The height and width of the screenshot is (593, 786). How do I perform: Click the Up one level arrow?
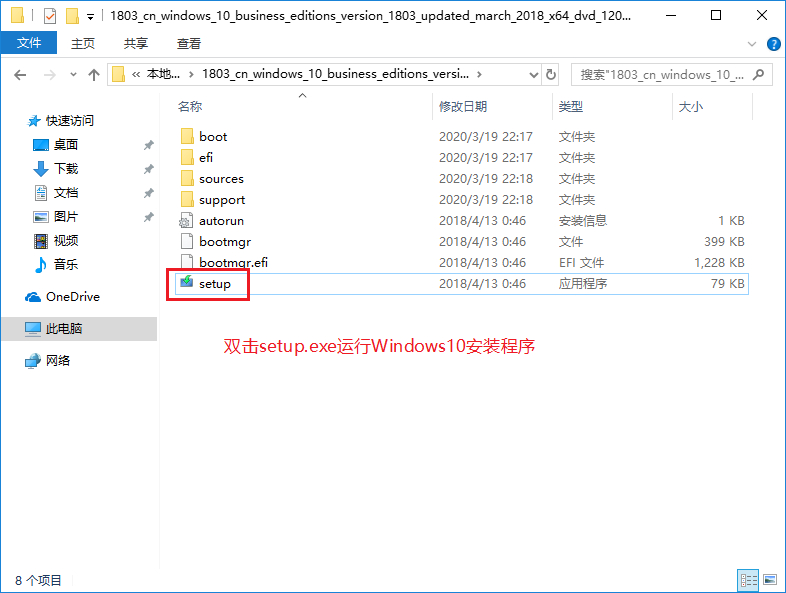coord(94,75)
